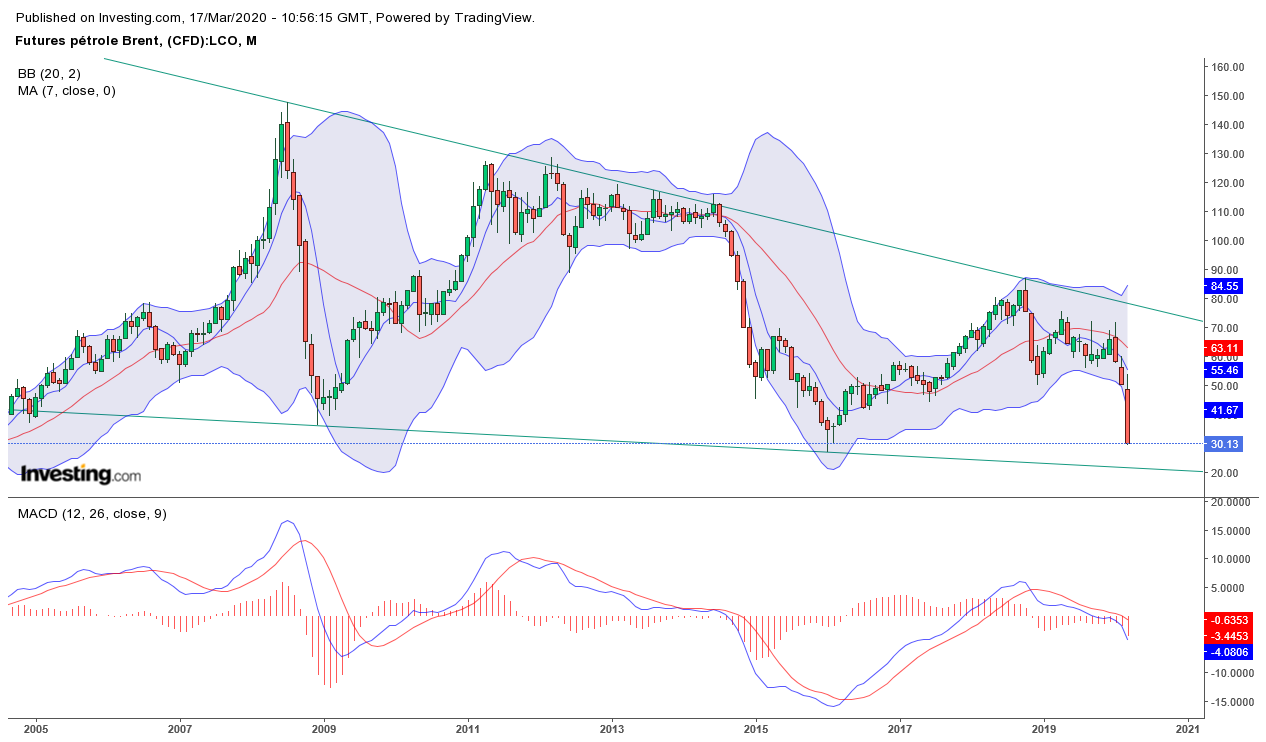Click the 140.00 price axis label

[x=1227, y=125]
